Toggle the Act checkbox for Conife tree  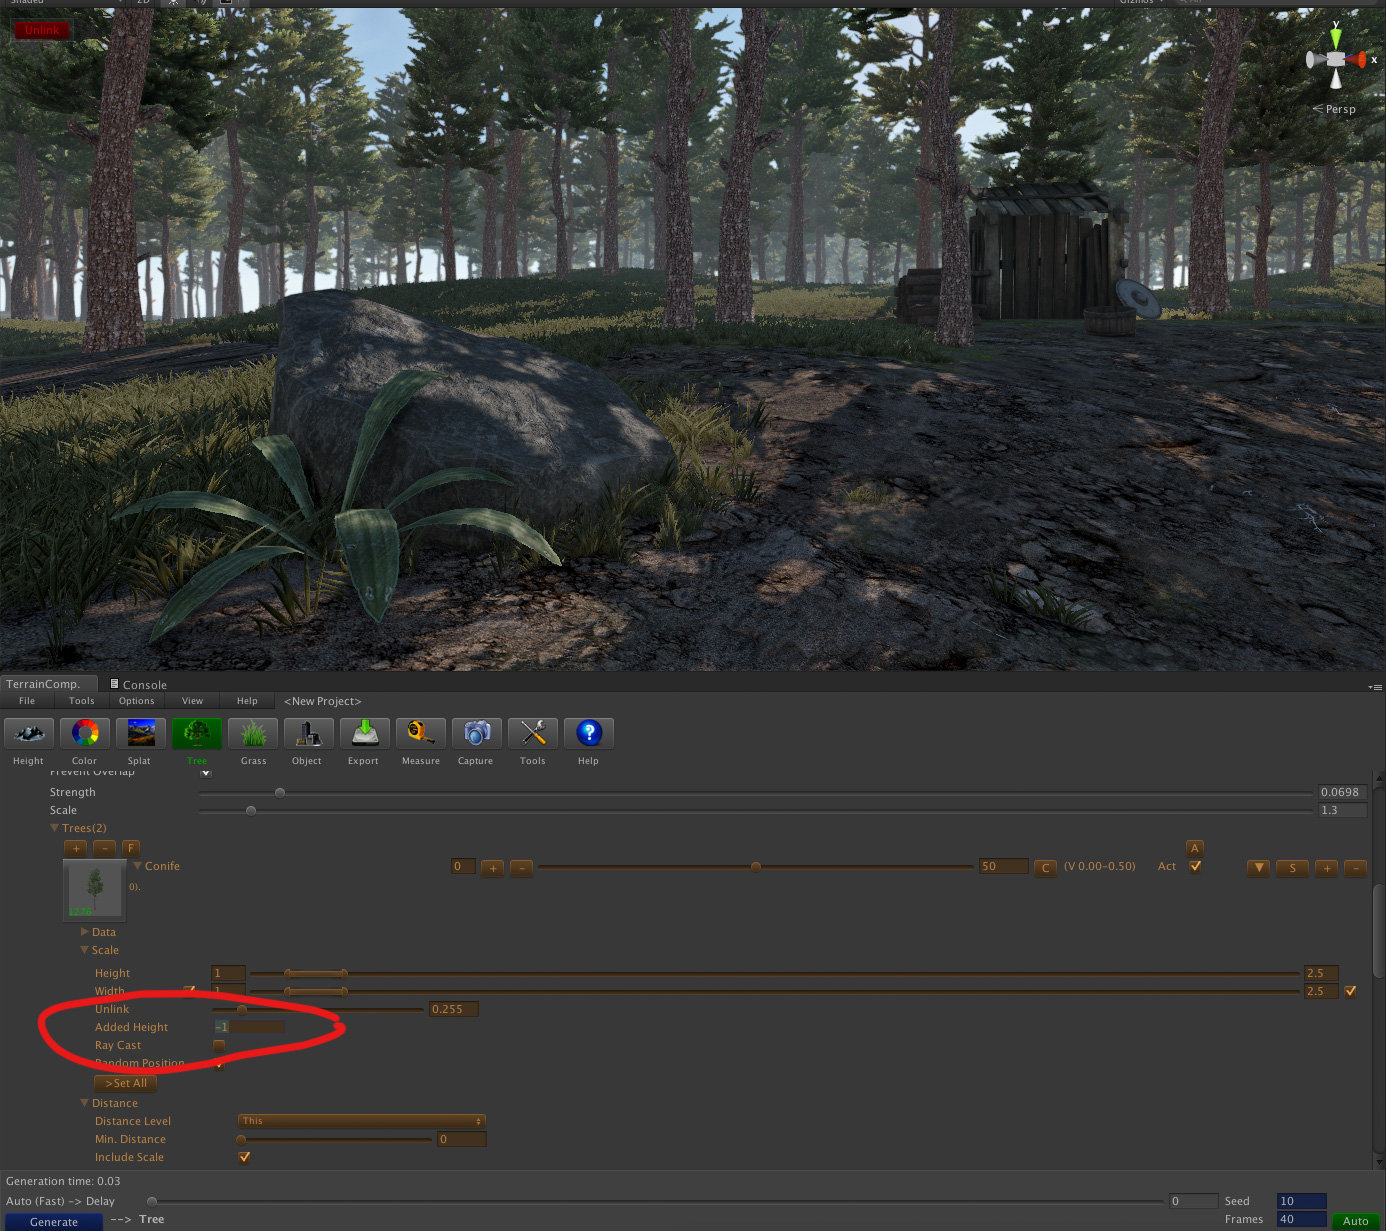pos(1196,866)
